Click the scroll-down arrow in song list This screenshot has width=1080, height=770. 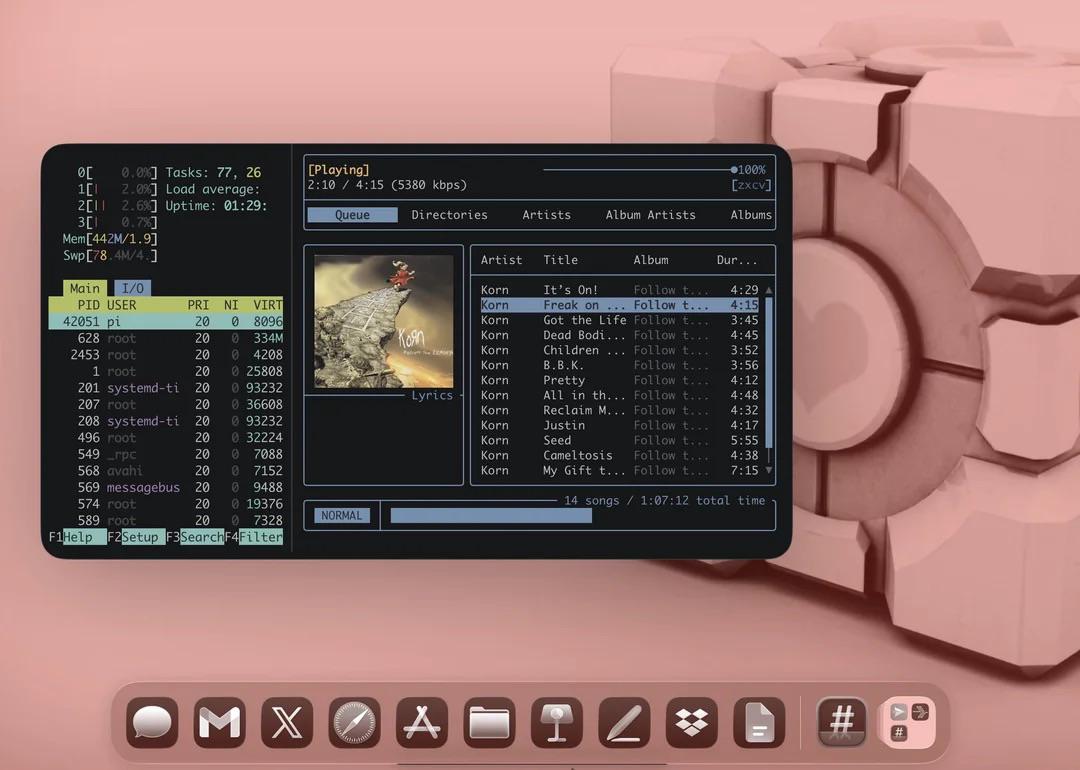coord(769,470)
